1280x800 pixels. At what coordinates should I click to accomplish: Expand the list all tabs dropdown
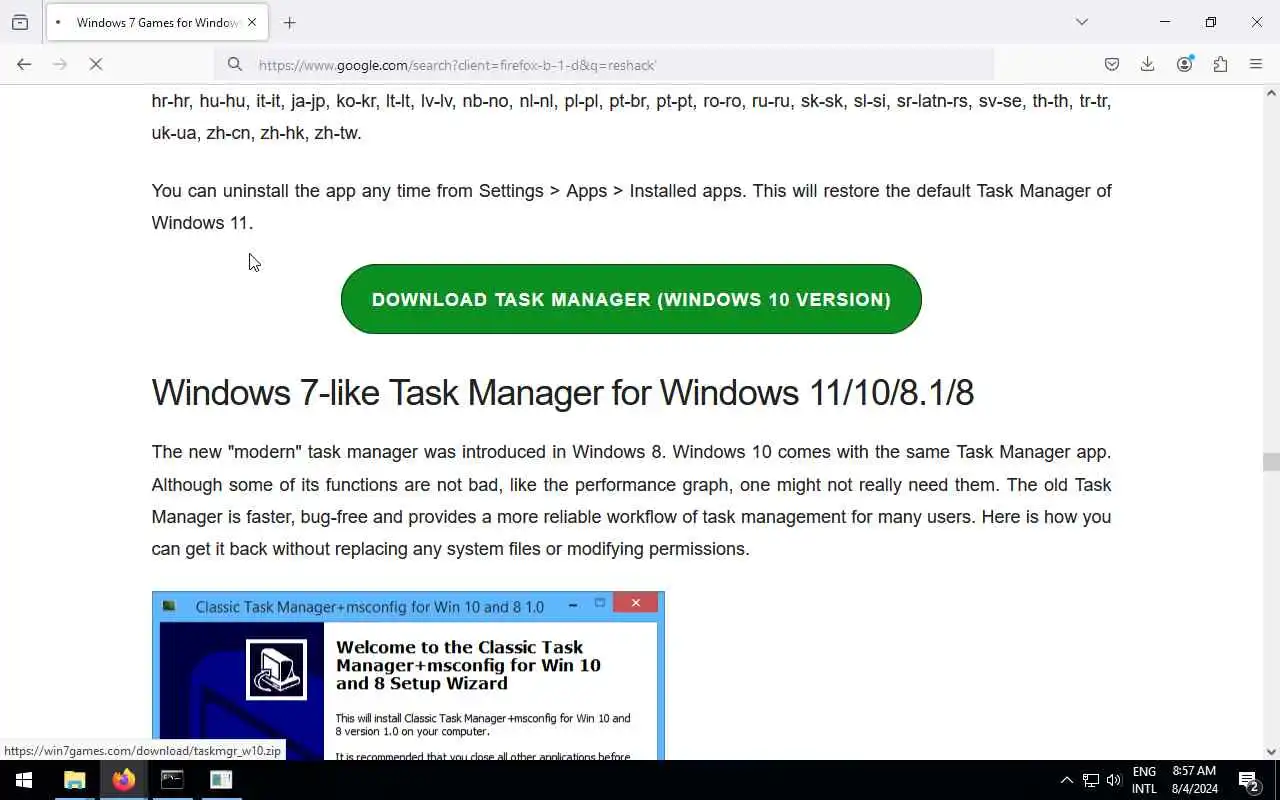pos(1081,22)
